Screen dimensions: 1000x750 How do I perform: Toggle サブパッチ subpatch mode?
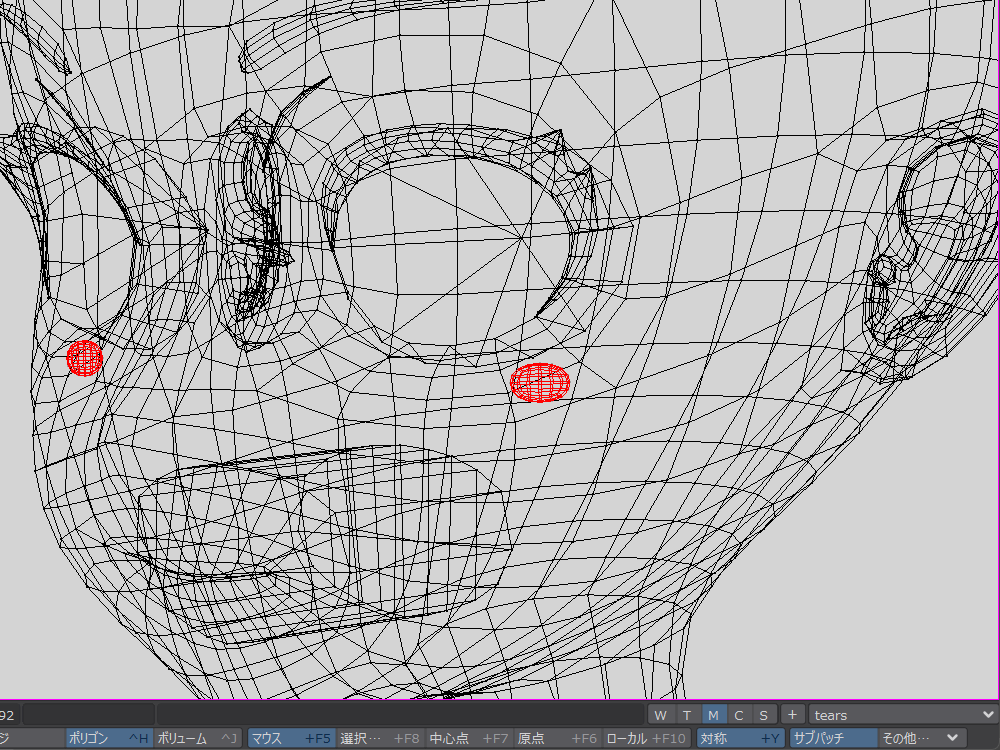tap(832, 739)
